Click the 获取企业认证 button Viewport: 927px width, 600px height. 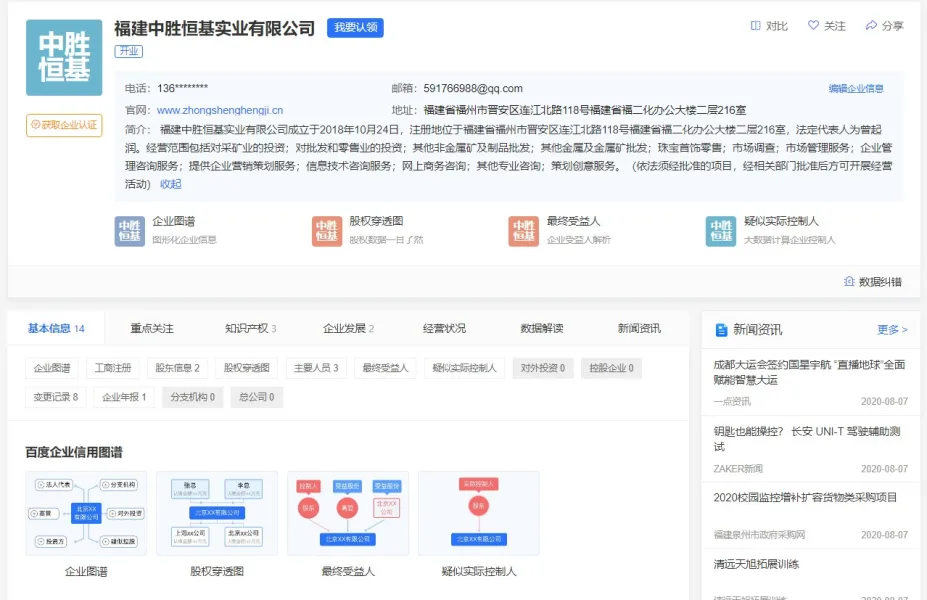(64, 125)
